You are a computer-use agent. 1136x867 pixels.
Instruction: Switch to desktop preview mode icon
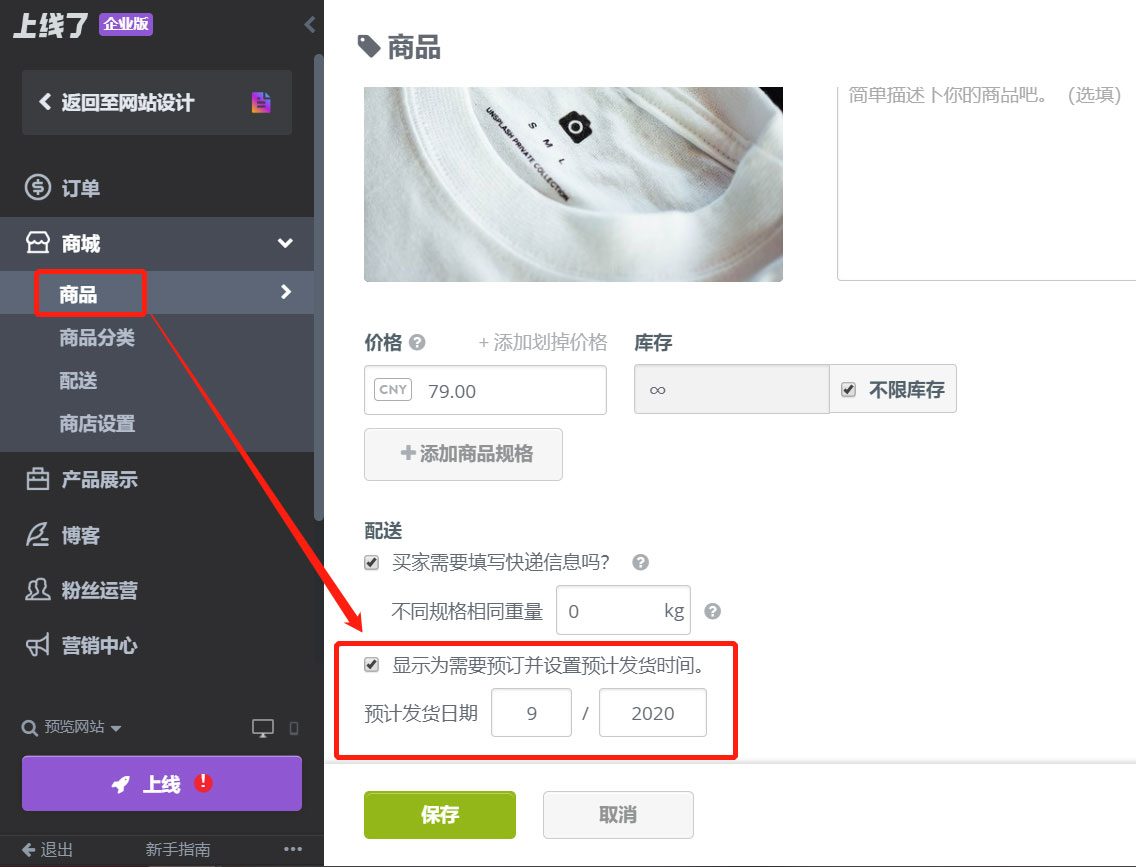260,728
